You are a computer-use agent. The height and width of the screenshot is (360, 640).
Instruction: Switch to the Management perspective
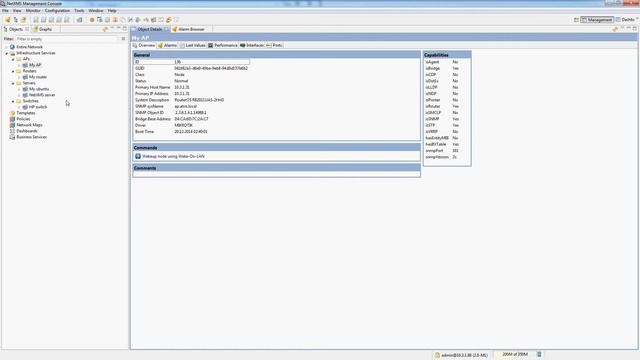[x=597, y=20]
